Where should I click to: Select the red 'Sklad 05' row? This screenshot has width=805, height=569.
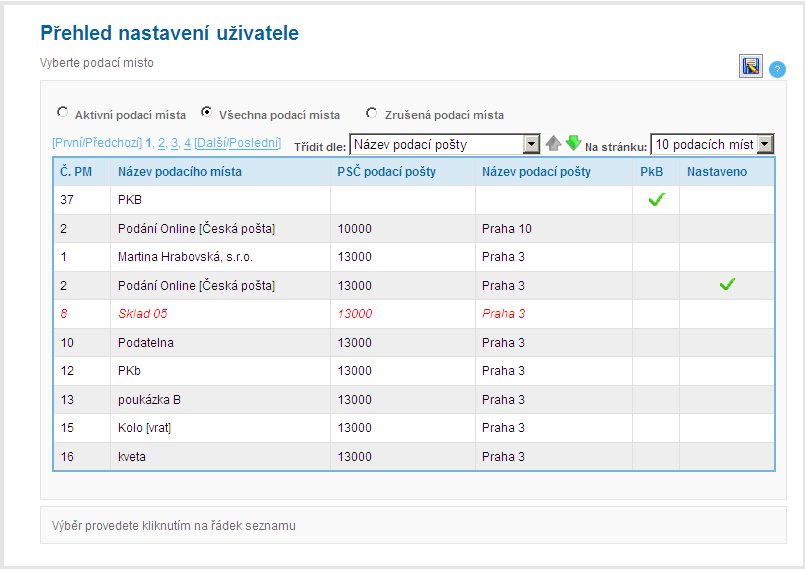click(142, 314)
